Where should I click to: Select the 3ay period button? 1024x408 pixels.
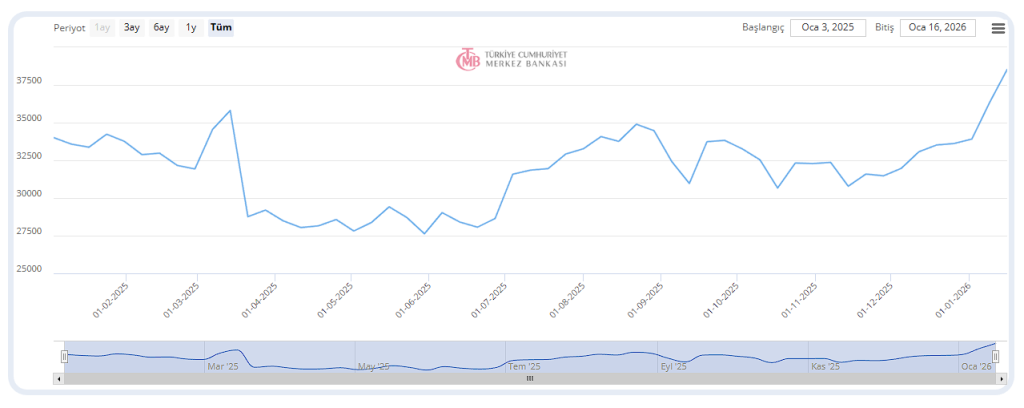click(x=132, y=28)
